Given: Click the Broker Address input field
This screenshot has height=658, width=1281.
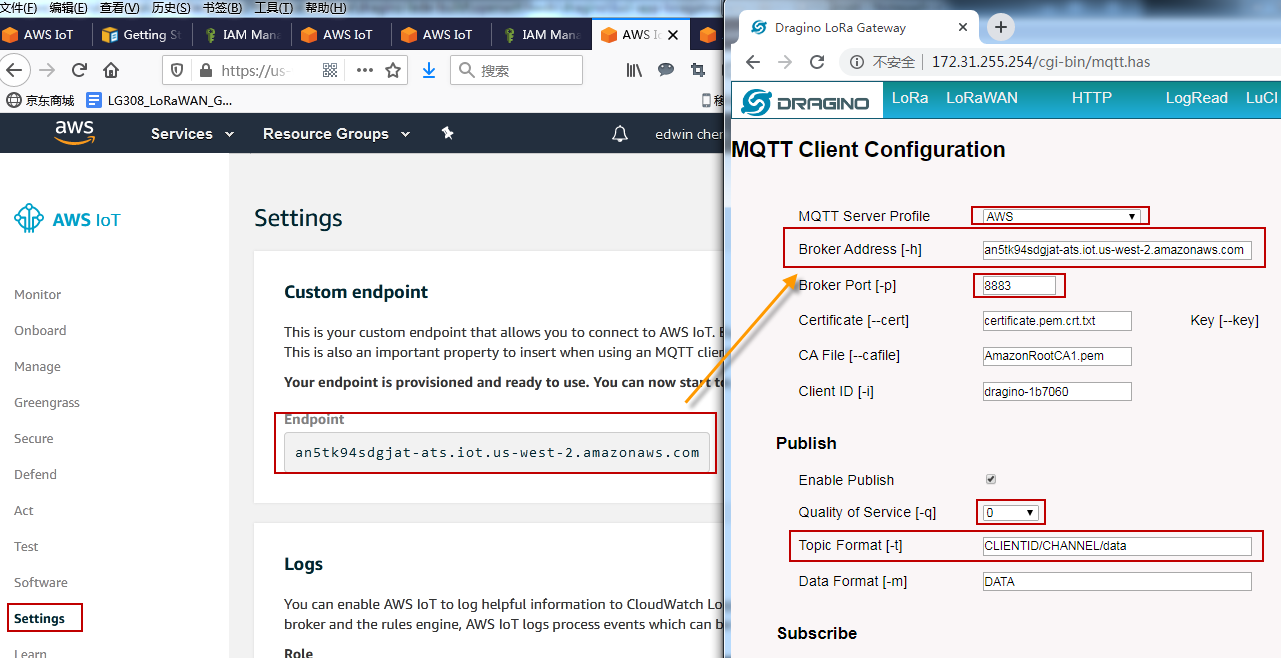Looking at the screenshot, I should [1117, 250].
